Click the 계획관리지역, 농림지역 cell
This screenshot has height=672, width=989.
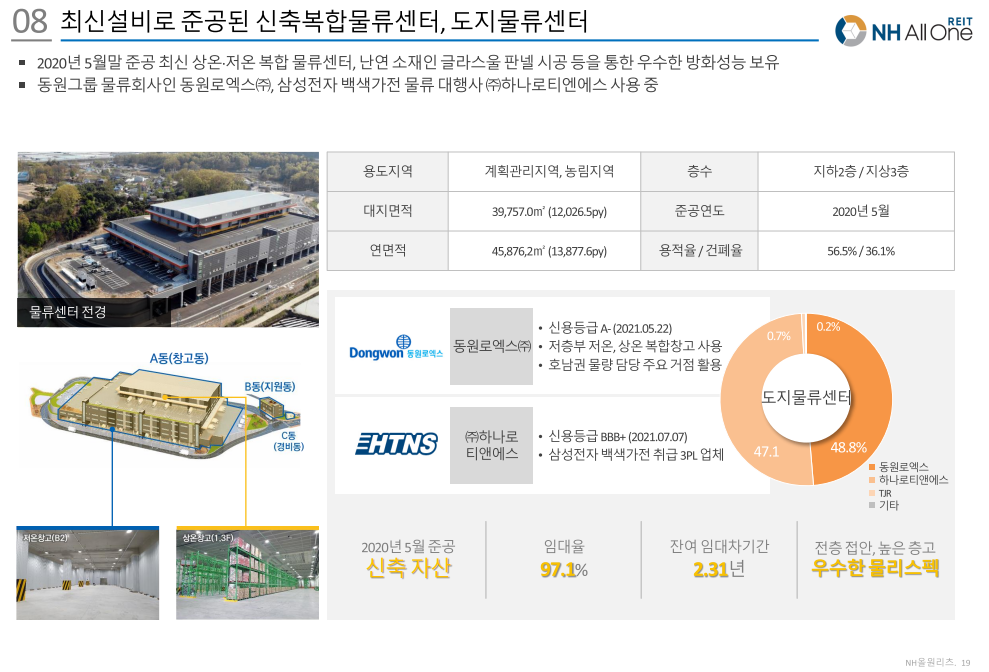(x=544, y=172)
